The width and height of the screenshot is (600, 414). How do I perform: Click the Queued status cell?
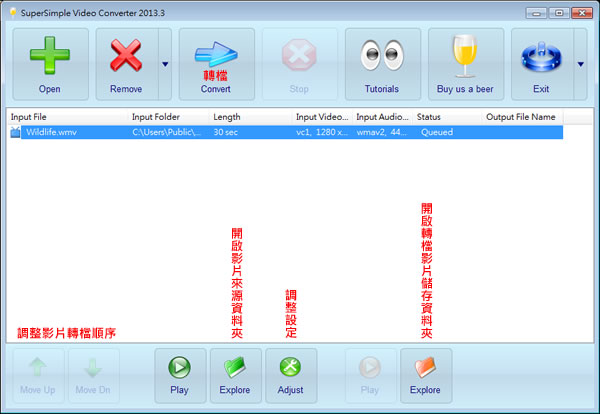click(x=437, y=132)
